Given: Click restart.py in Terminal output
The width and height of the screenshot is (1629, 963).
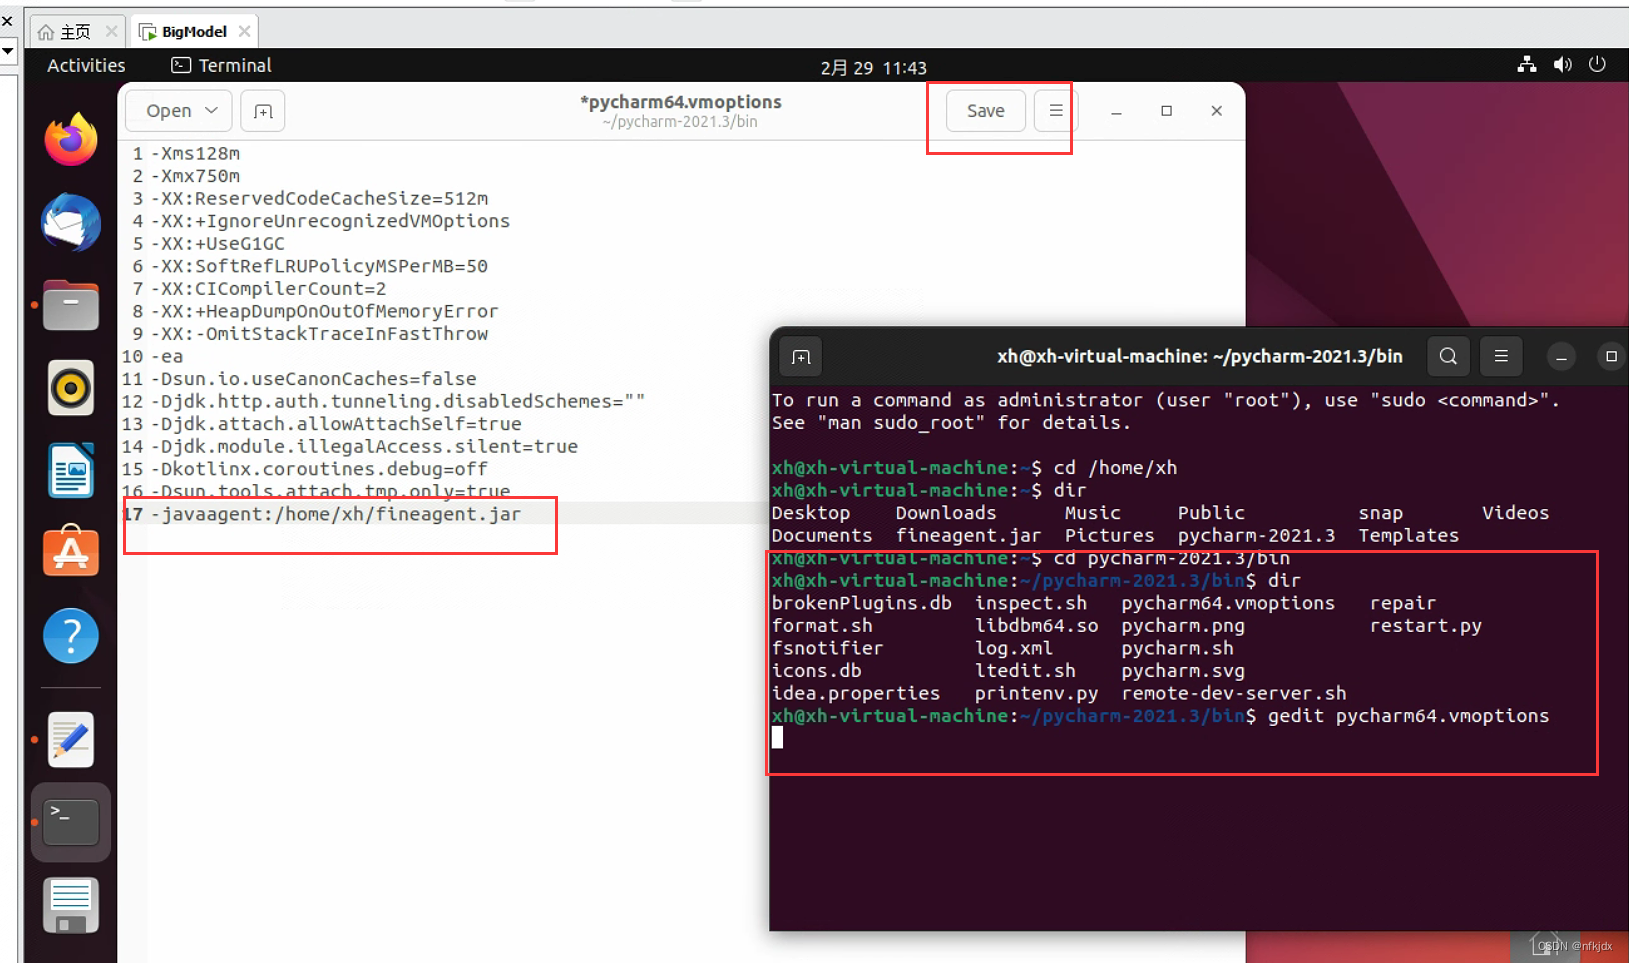Looking at the screenshot, I should pos(1426,626).
